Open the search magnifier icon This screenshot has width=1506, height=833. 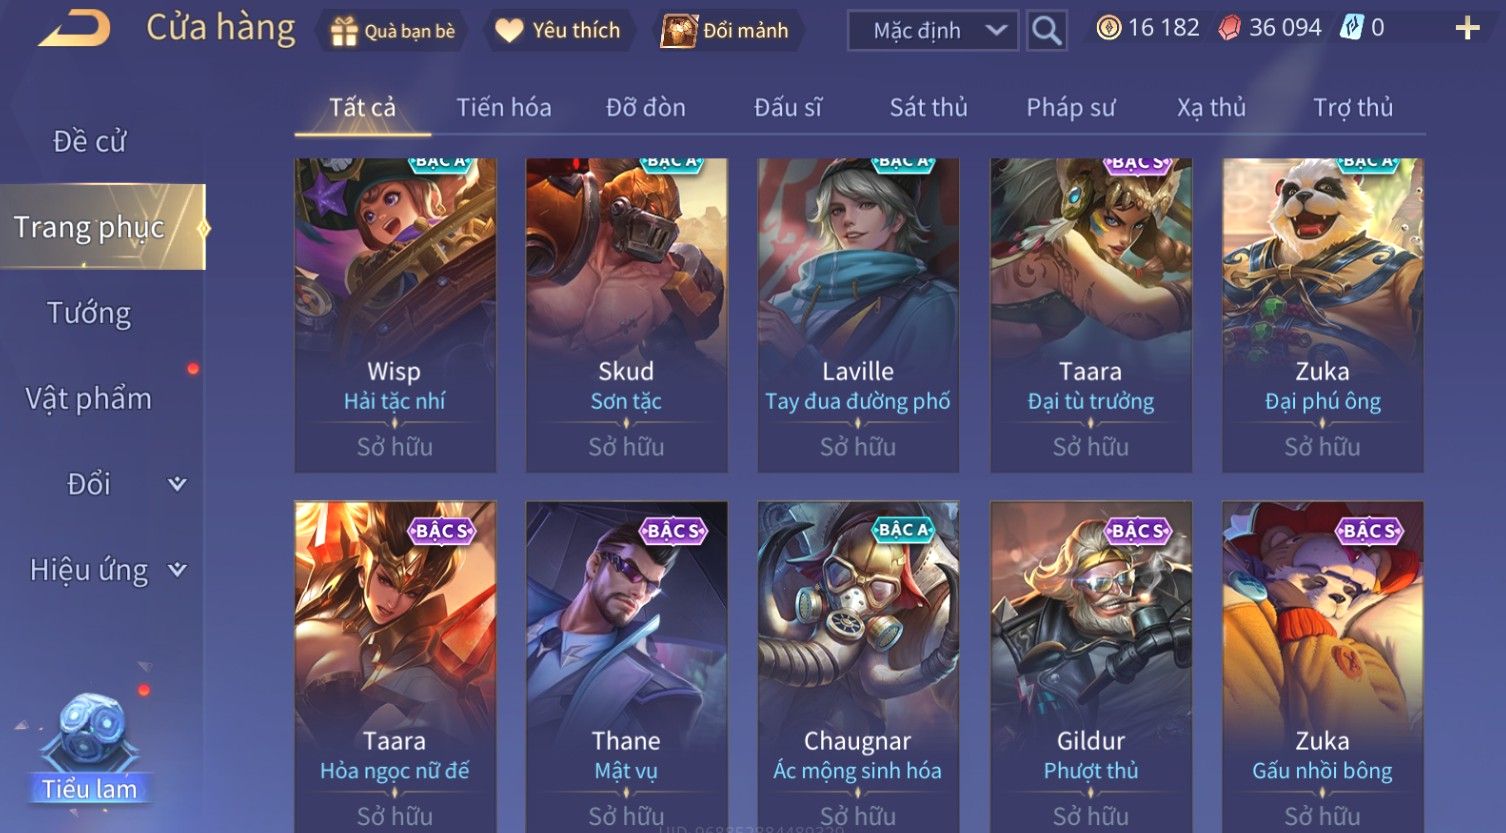point(1046,31)
